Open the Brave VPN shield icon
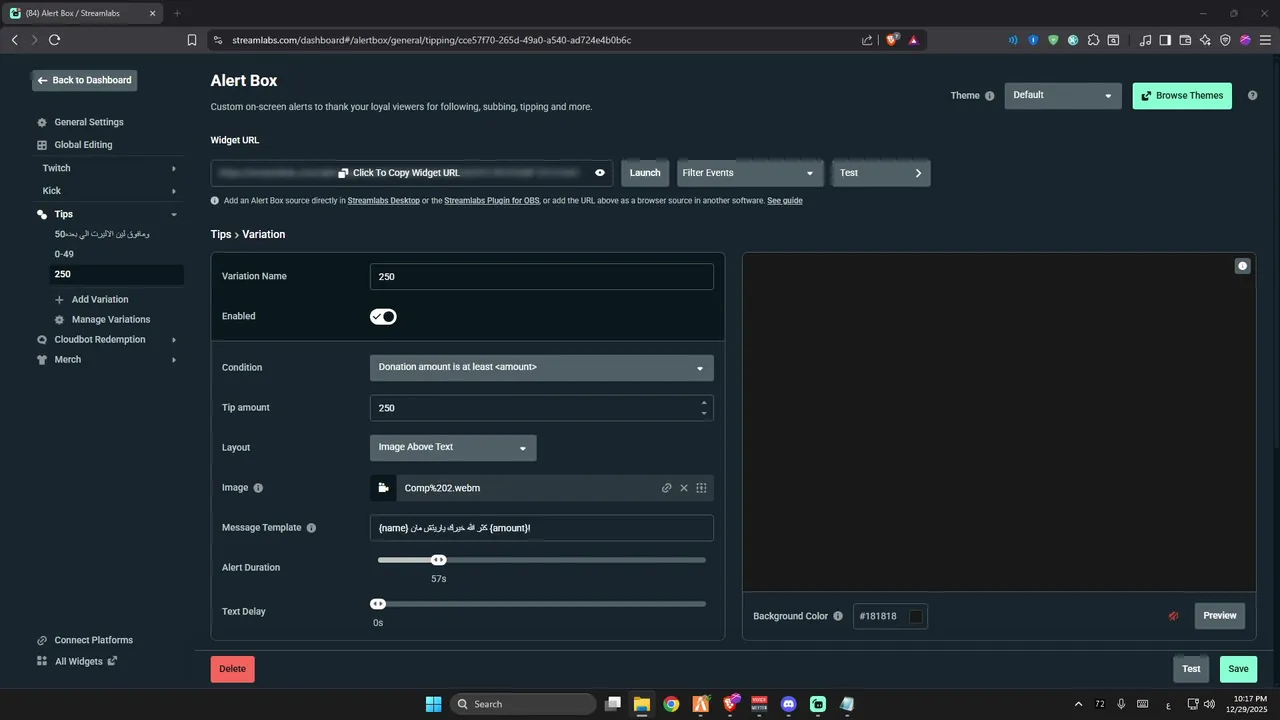 pos(1225,40)
